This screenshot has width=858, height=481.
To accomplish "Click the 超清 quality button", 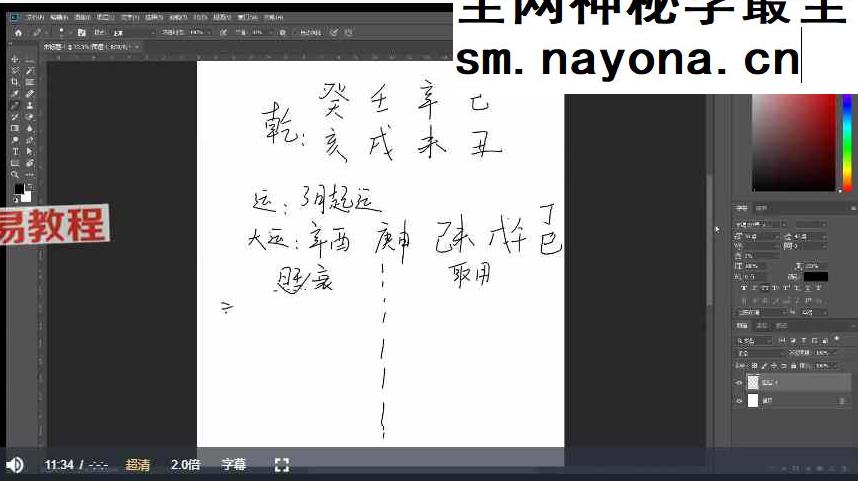I will [137, 465].
